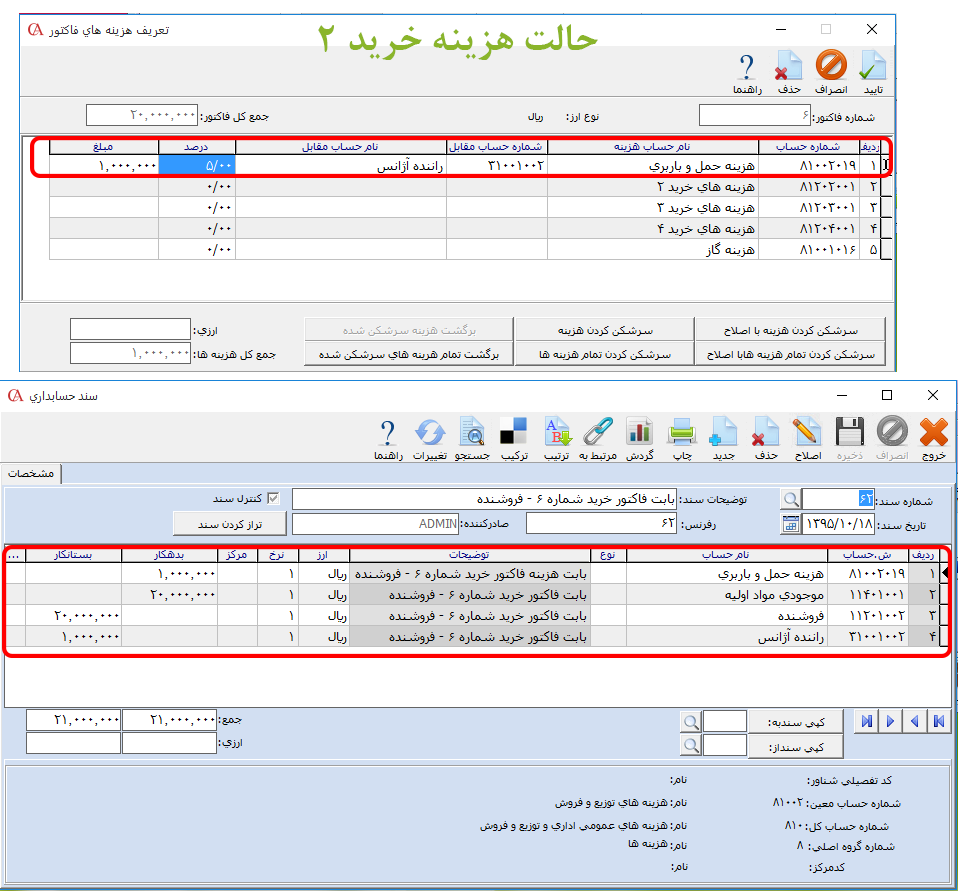Toggle the کنترل سند checkbox
The image size is (958, 891).
[x=272, y=498]
